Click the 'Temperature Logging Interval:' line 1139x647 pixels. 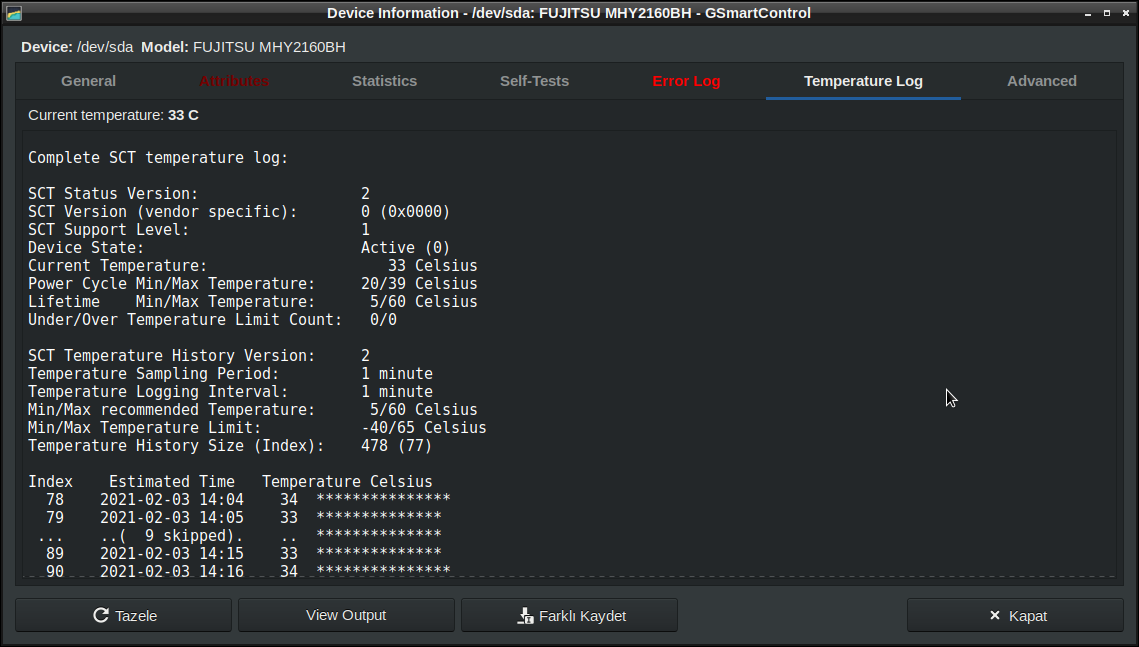click(230, 392)
